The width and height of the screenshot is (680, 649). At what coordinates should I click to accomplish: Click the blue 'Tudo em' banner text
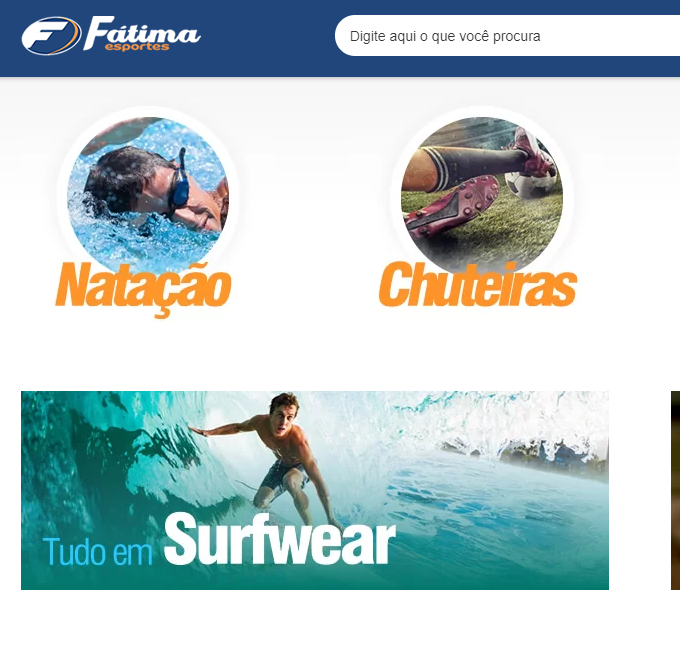tap(98, 551)
